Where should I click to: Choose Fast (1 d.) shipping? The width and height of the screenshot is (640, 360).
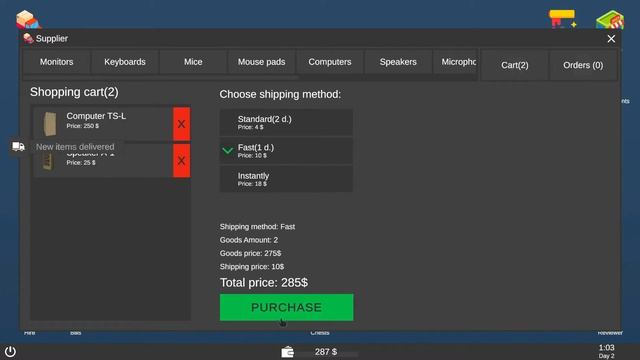[x=286, y=151]
